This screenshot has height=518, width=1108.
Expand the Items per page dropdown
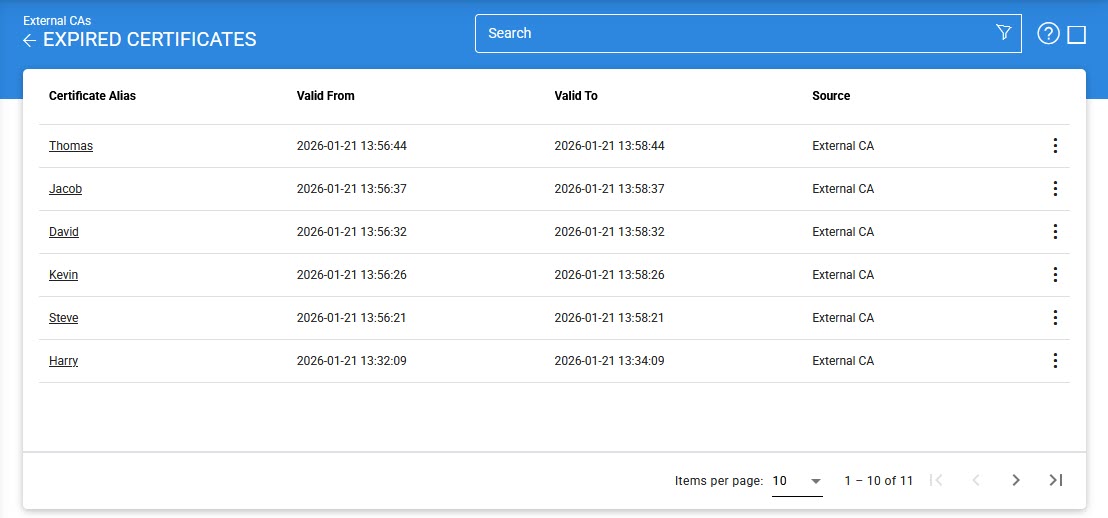pyautogui.click(x=797, y=481)
